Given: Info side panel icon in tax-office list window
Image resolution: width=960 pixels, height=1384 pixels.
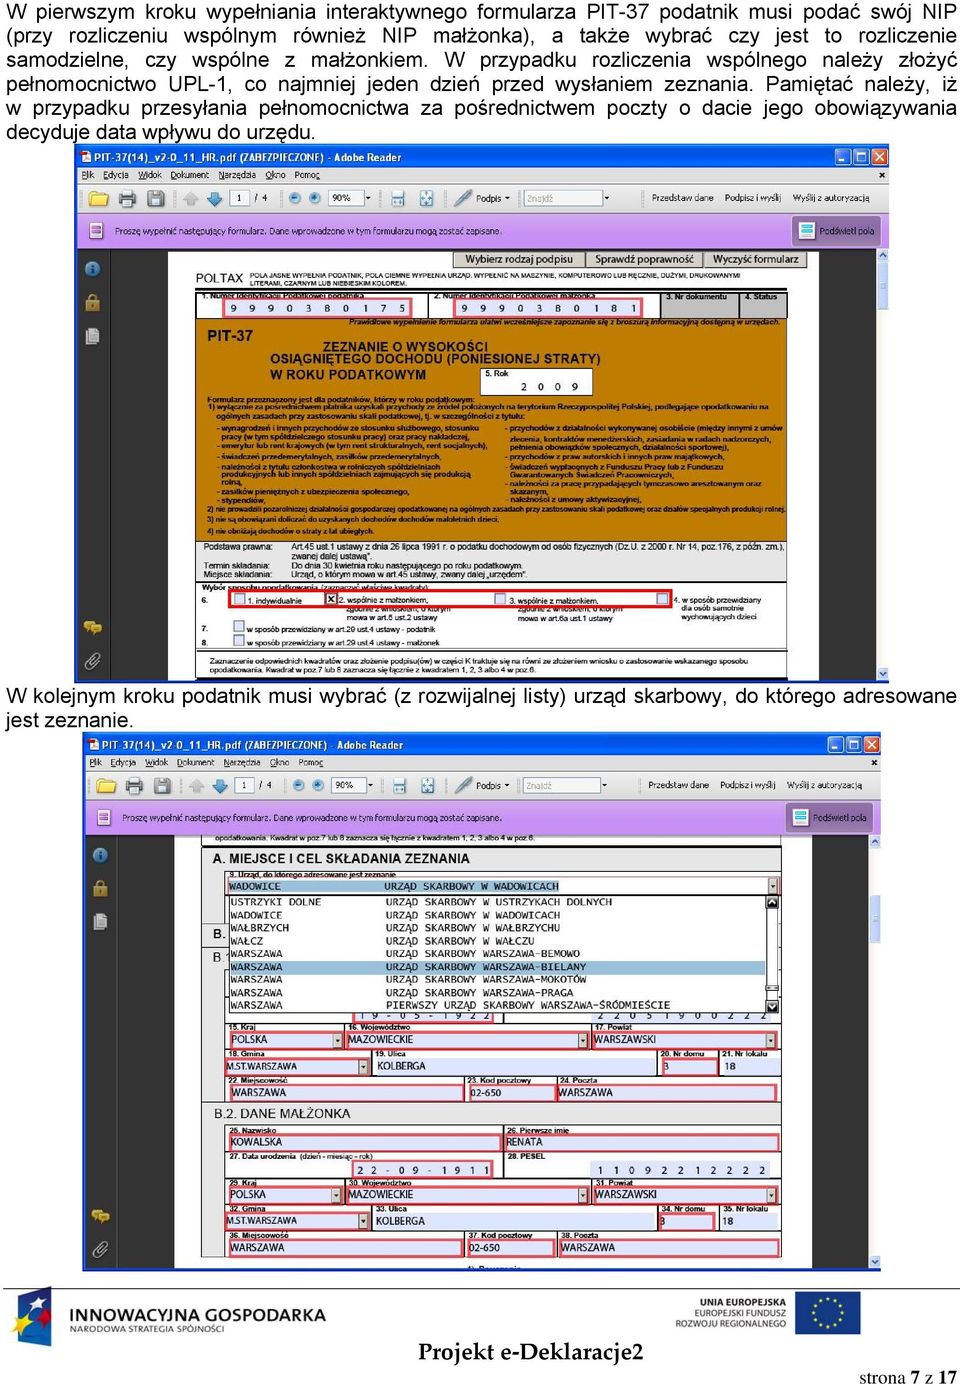Looking at the screenshot, I should (100, 855).
